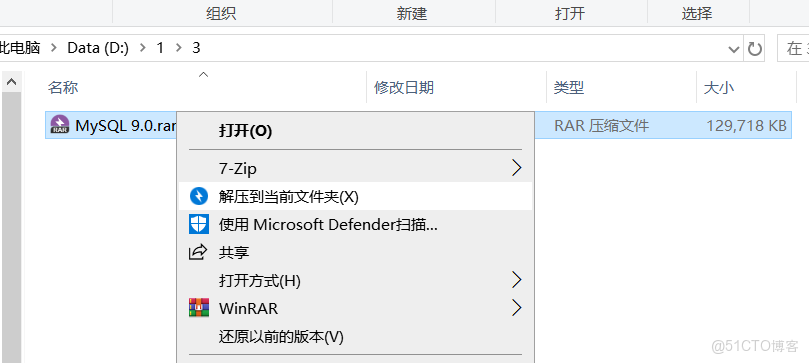
Task: Go to folder 1 in the breadcrumb
Action: [x=160, y=48]
